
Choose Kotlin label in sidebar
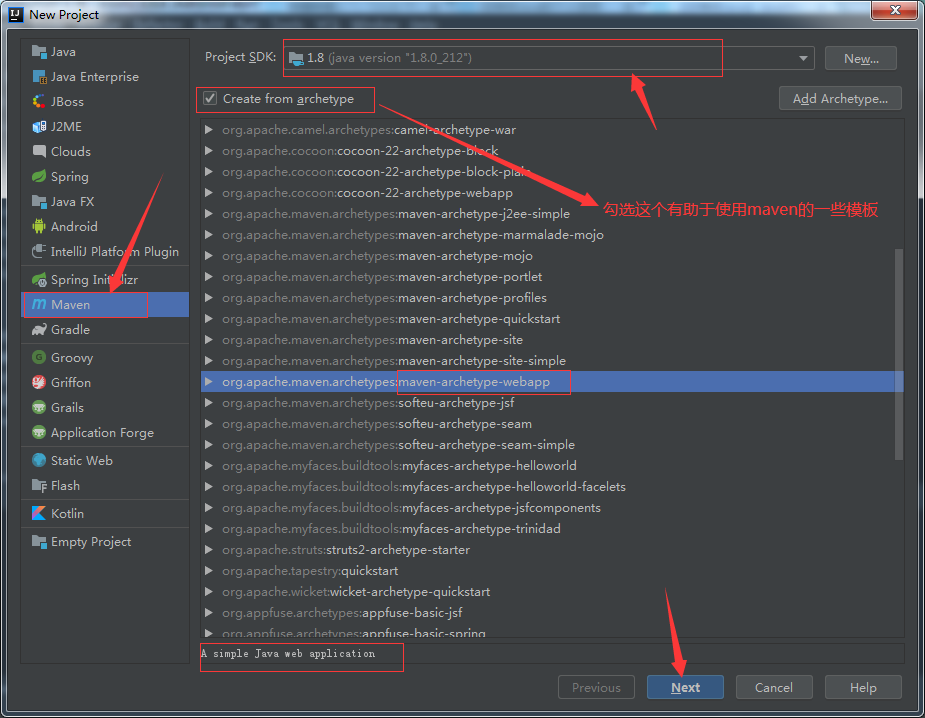pyautogui.click(x=67, y=513)
